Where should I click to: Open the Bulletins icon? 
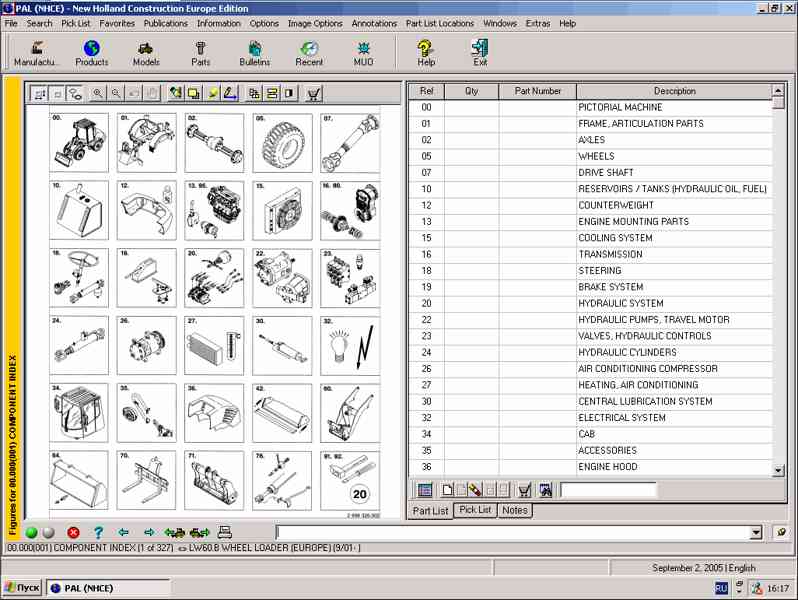[254, 53]
